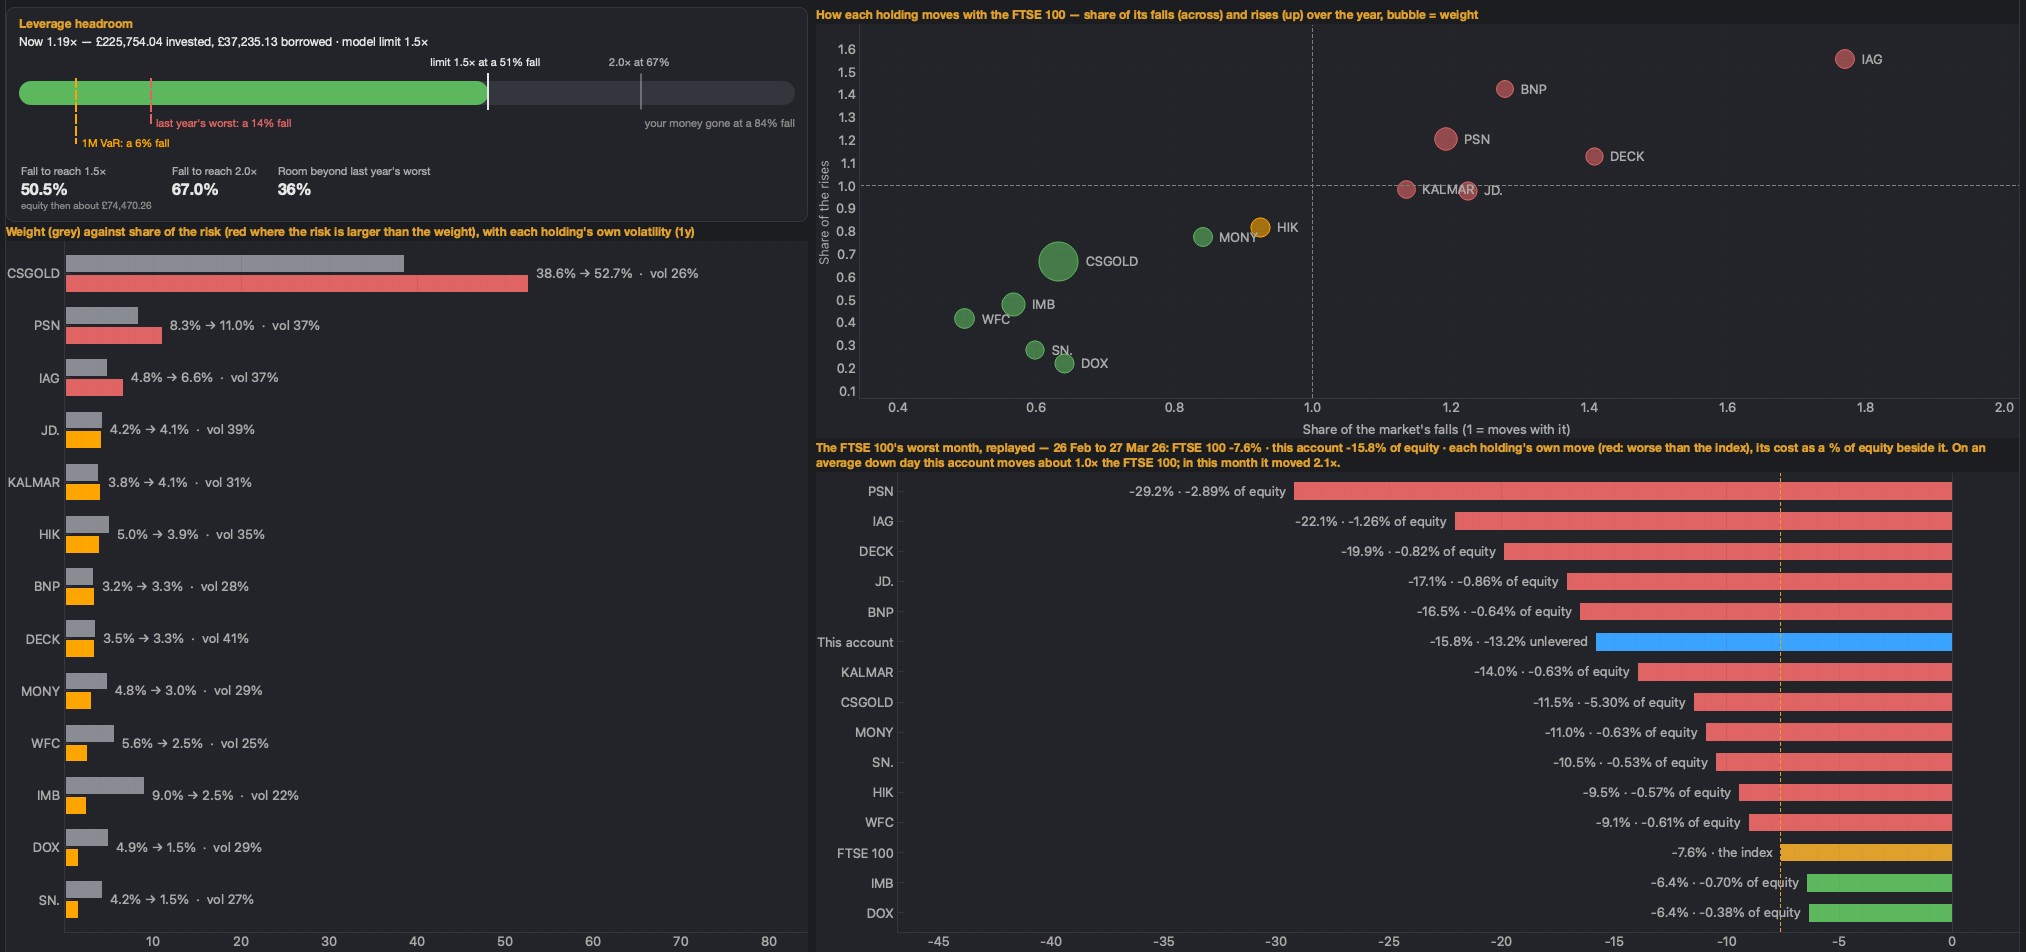The image size is (2026, 952).
Task: Click the green DOX bar in worst month chart
Action: pyautogui.click(x=1880, y=913)
